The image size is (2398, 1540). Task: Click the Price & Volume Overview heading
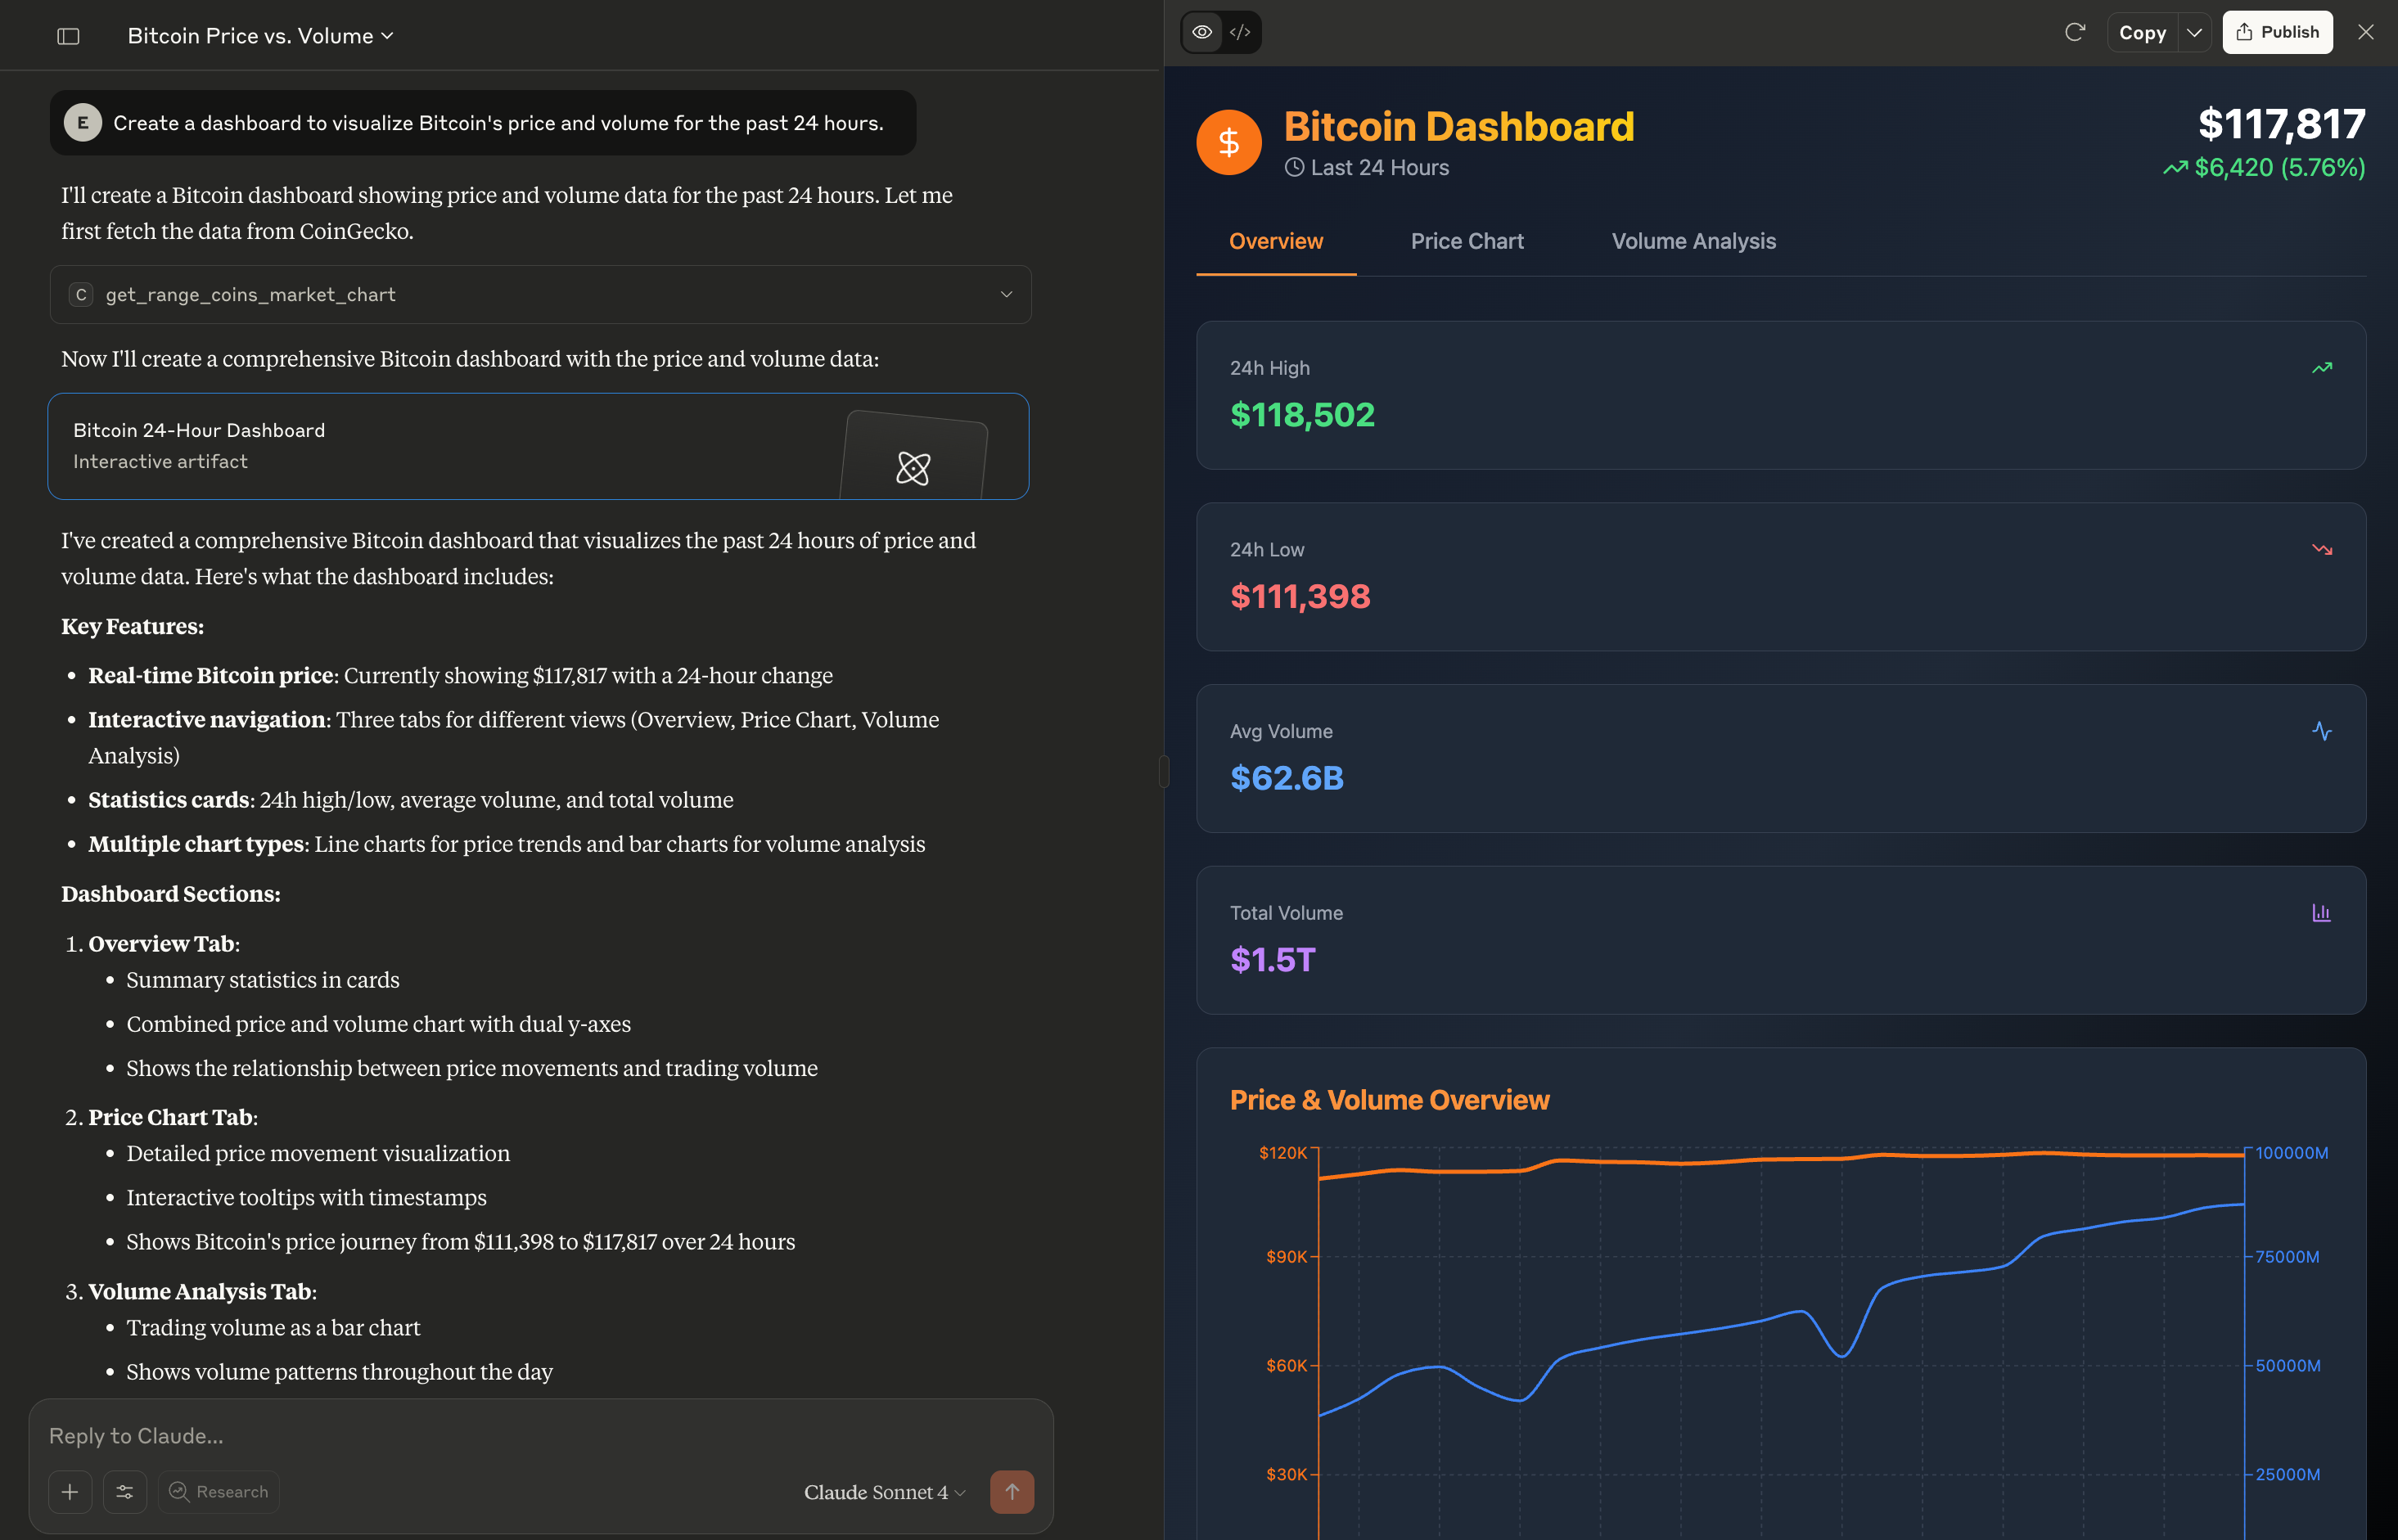[1389, 1100]
